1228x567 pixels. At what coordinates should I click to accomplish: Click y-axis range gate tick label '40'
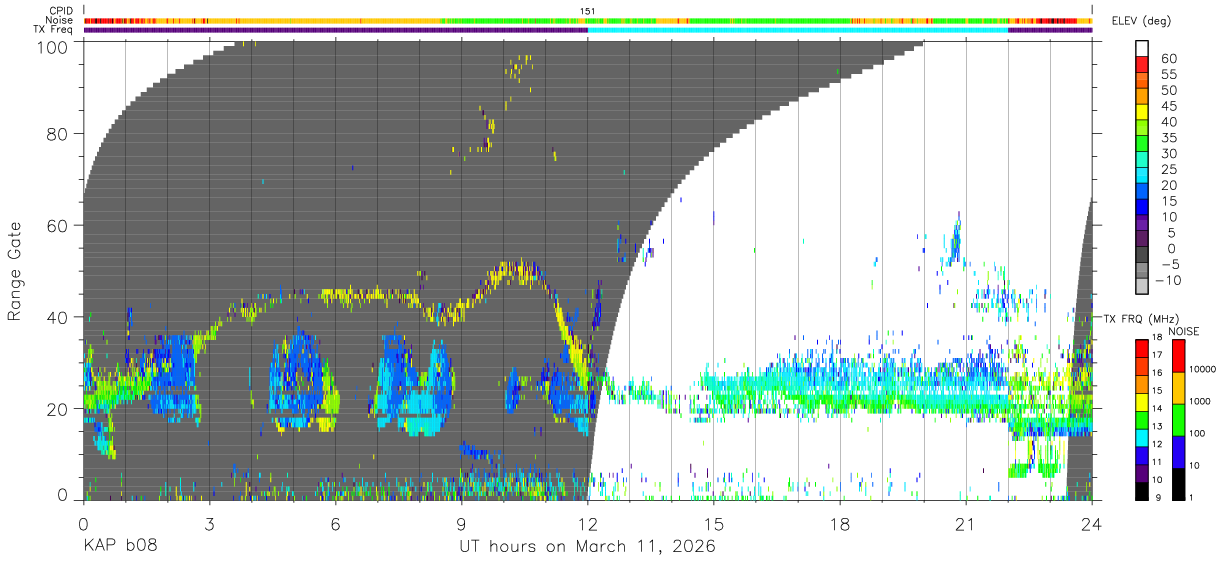(x=57, y=317)
